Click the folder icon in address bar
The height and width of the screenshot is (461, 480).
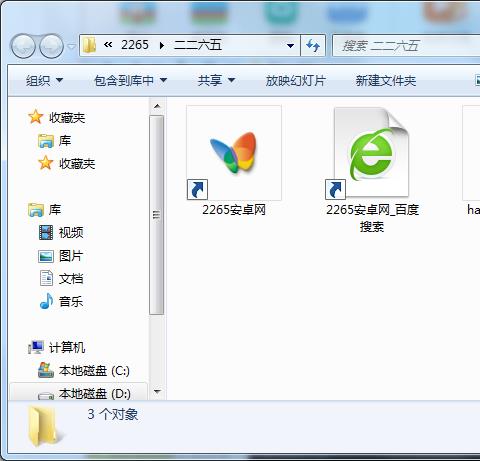pos(89,45)
